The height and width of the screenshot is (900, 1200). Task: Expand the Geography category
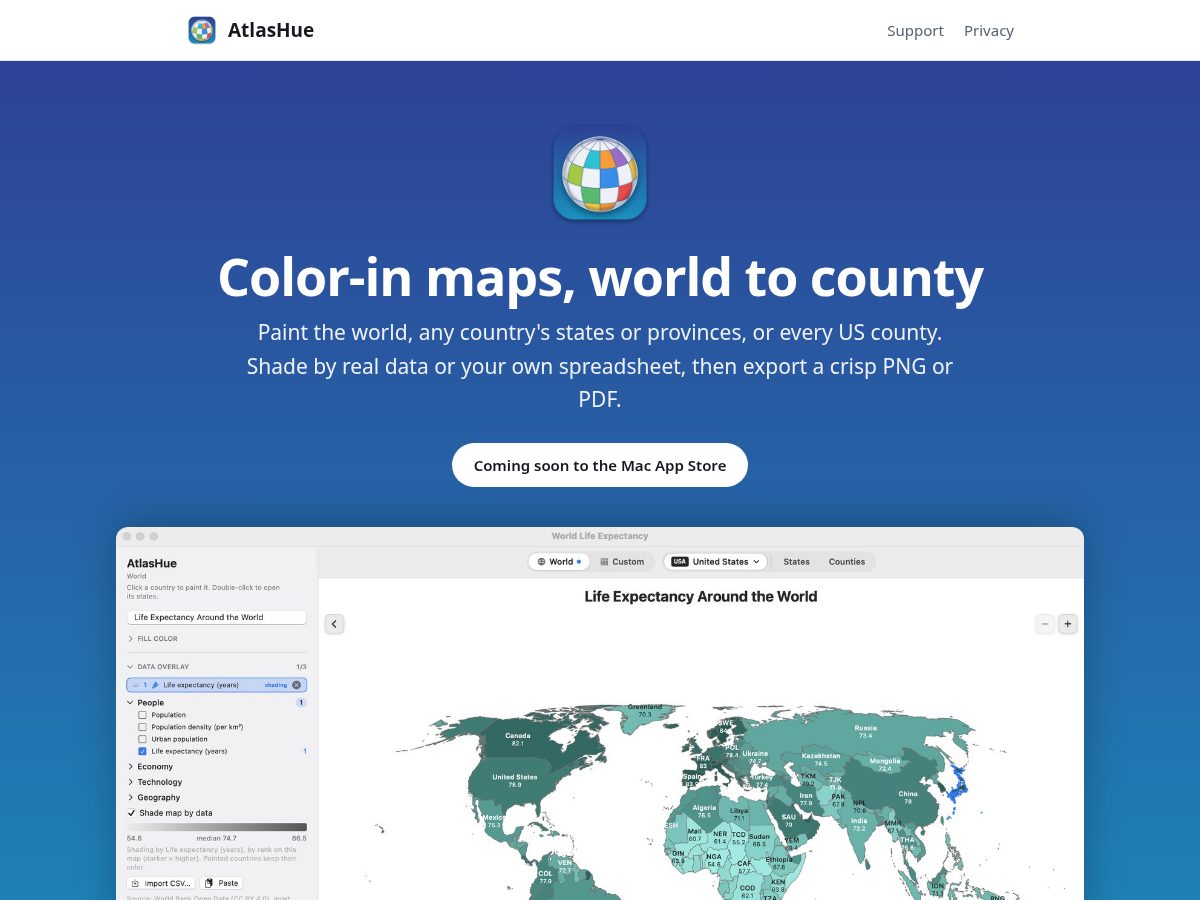point(130,798)
